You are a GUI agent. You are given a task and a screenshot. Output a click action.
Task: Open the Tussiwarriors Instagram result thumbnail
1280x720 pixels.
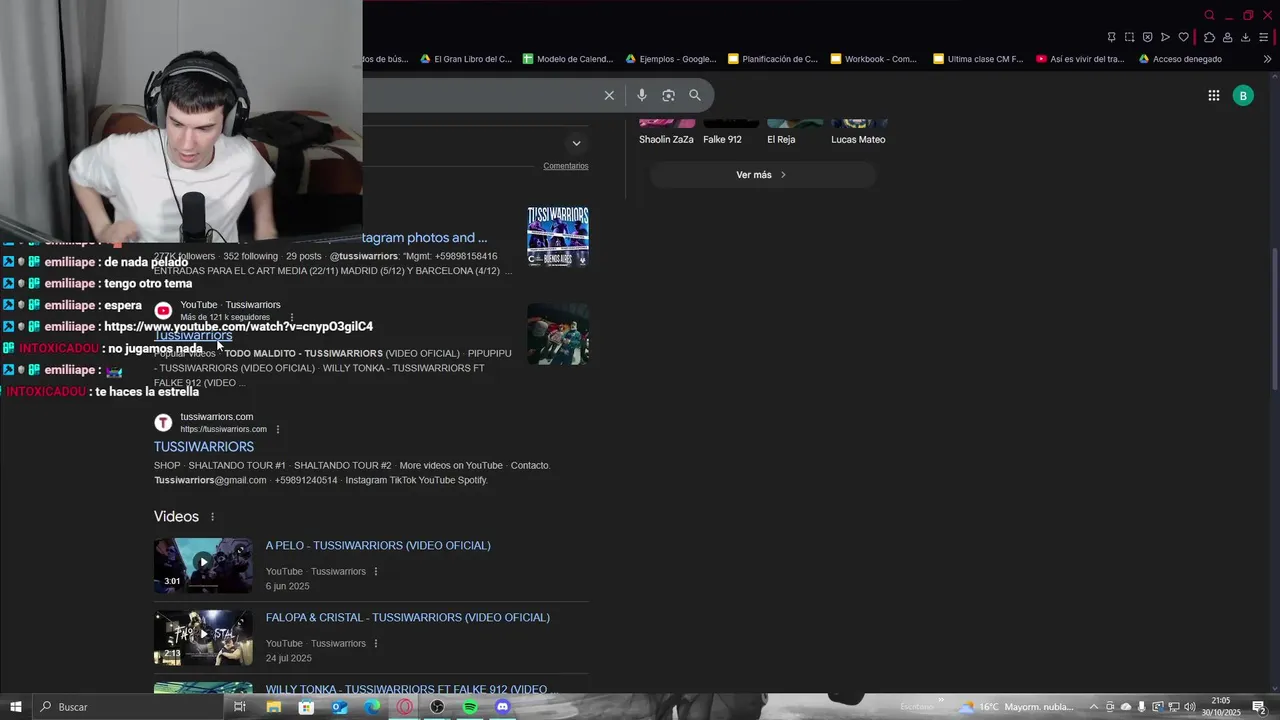pos(558,237)
